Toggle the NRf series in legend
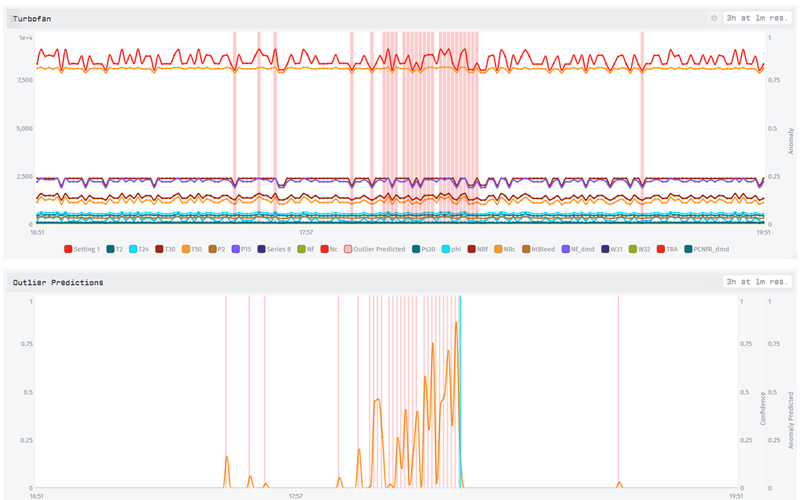Image resolution: width=800 pixels, height=500 pixels. click(x=478, y=249)
